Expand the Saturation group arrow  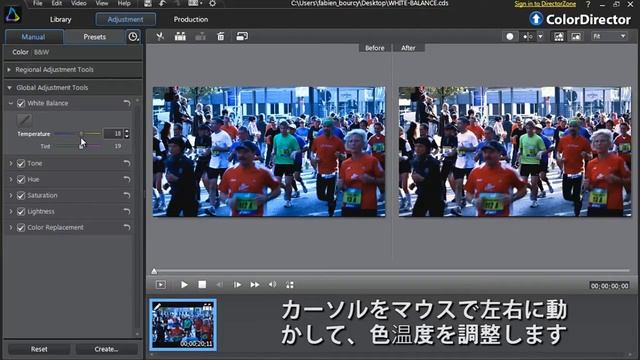(11, 196)
